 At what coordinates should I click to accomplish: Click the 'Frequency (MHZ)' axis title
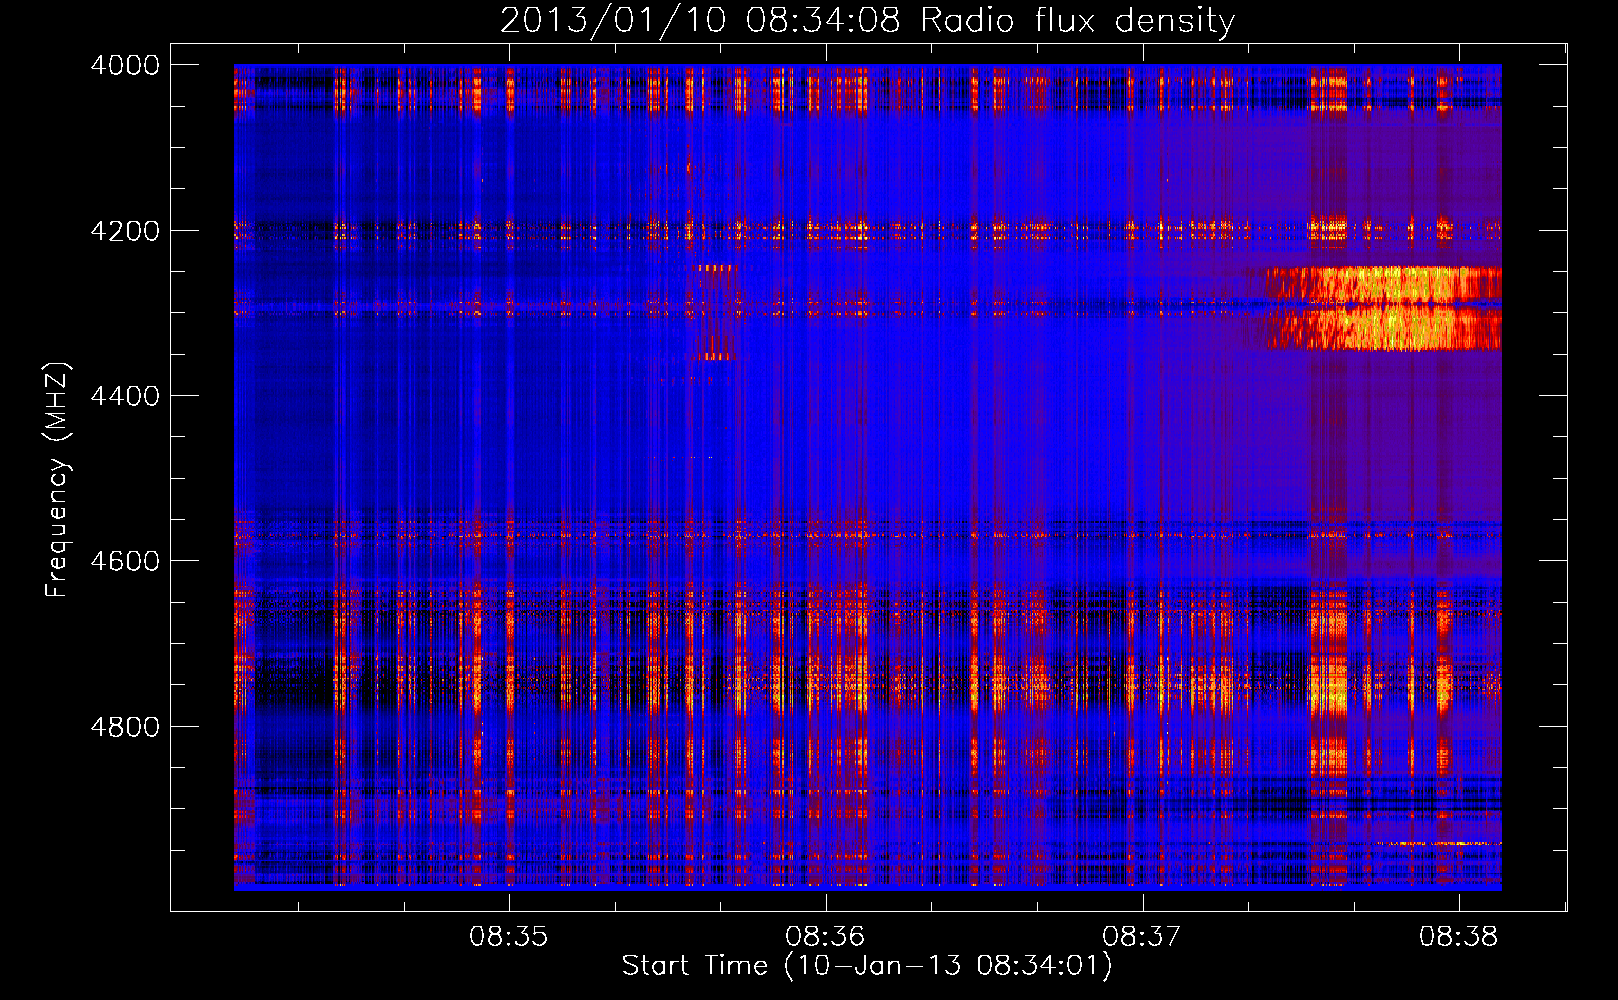click(x=58, y=479)
